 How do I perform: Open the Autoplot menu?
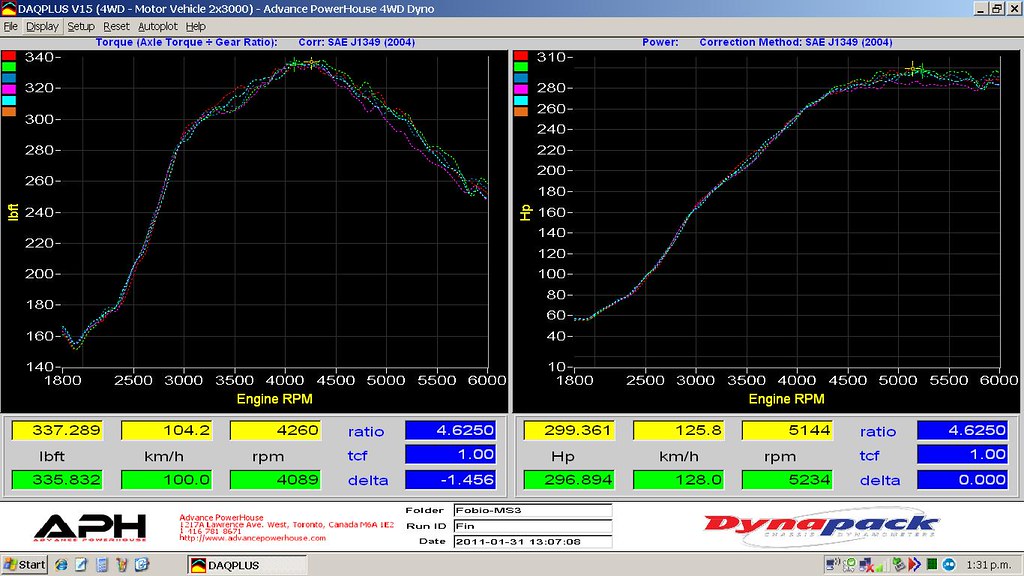pyautogui.click(x=158, y=26)
